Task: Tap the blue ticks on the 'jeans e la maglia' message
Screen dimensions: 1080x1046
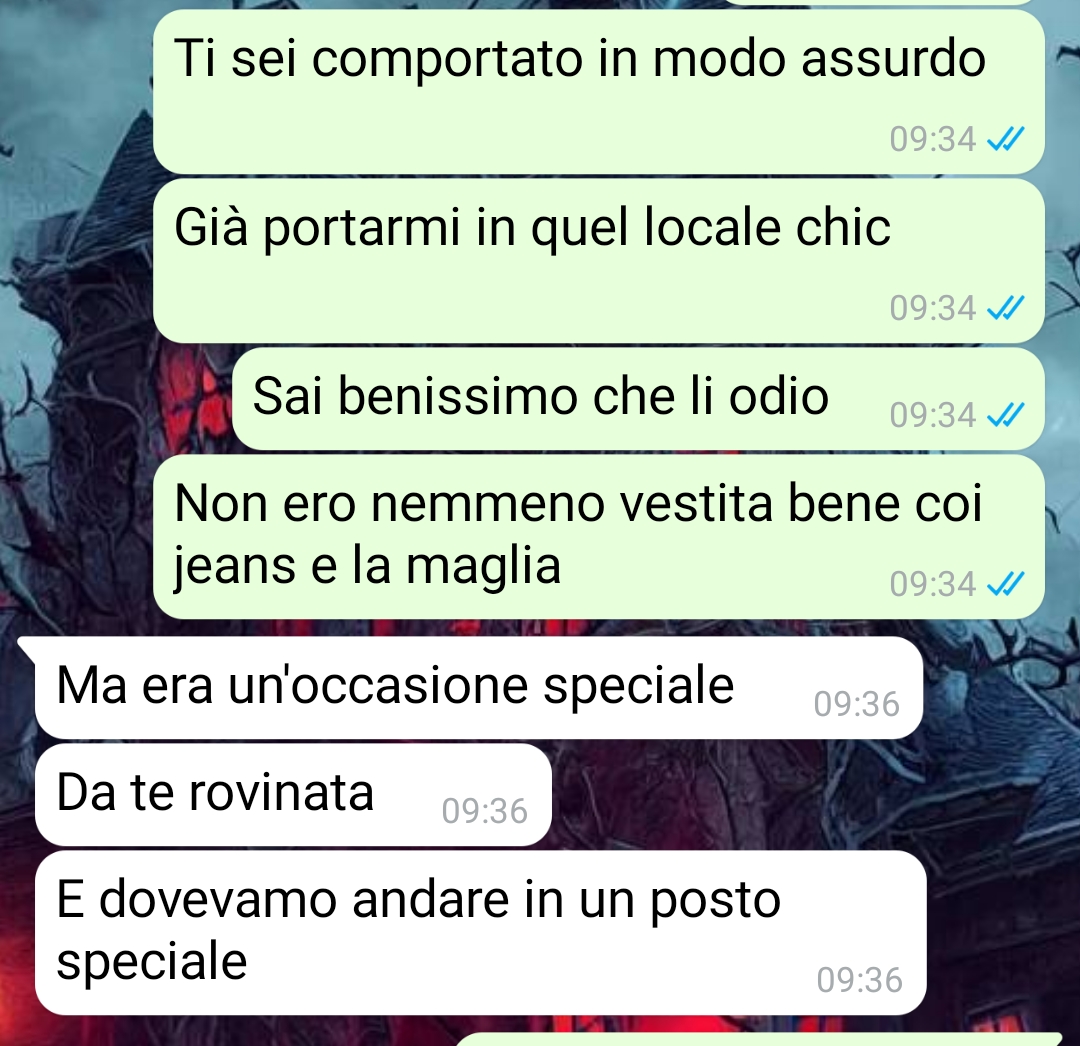Action: (x=1006, y=584)
